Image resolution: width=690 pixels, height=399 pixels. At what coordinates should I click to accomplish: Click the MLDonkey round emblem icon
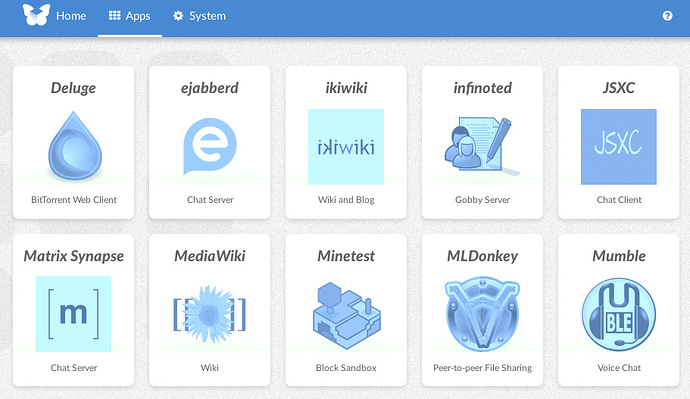[482, 314]
